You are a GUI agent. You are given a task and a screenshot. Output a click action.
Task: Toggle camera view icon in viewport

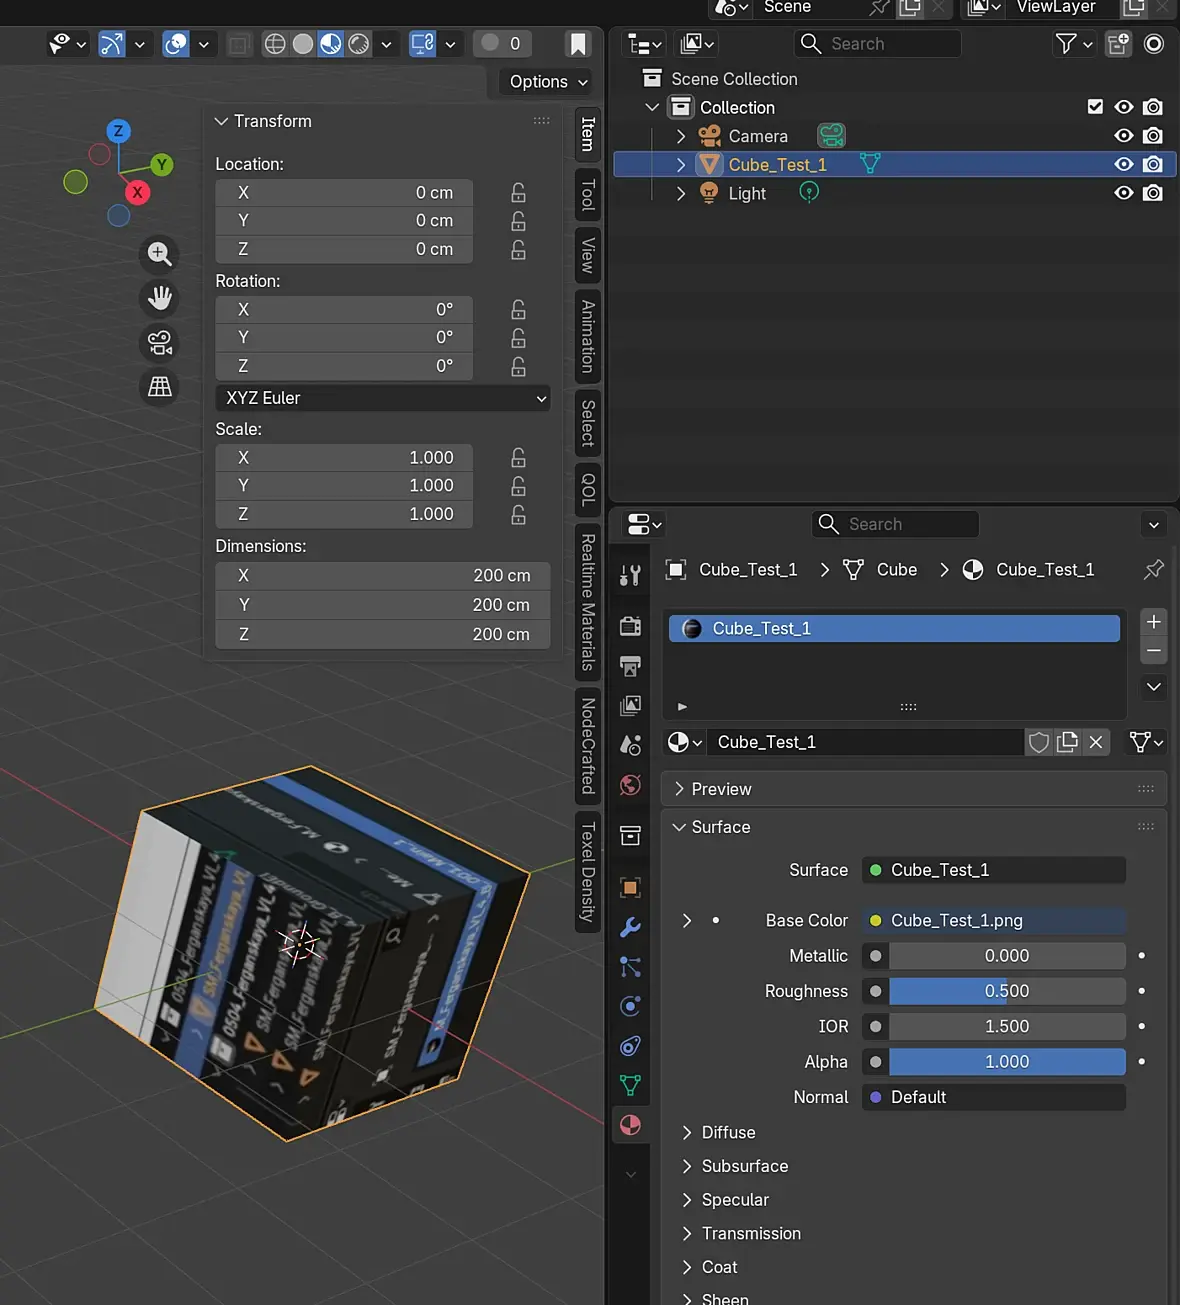[x=160, y=343]
